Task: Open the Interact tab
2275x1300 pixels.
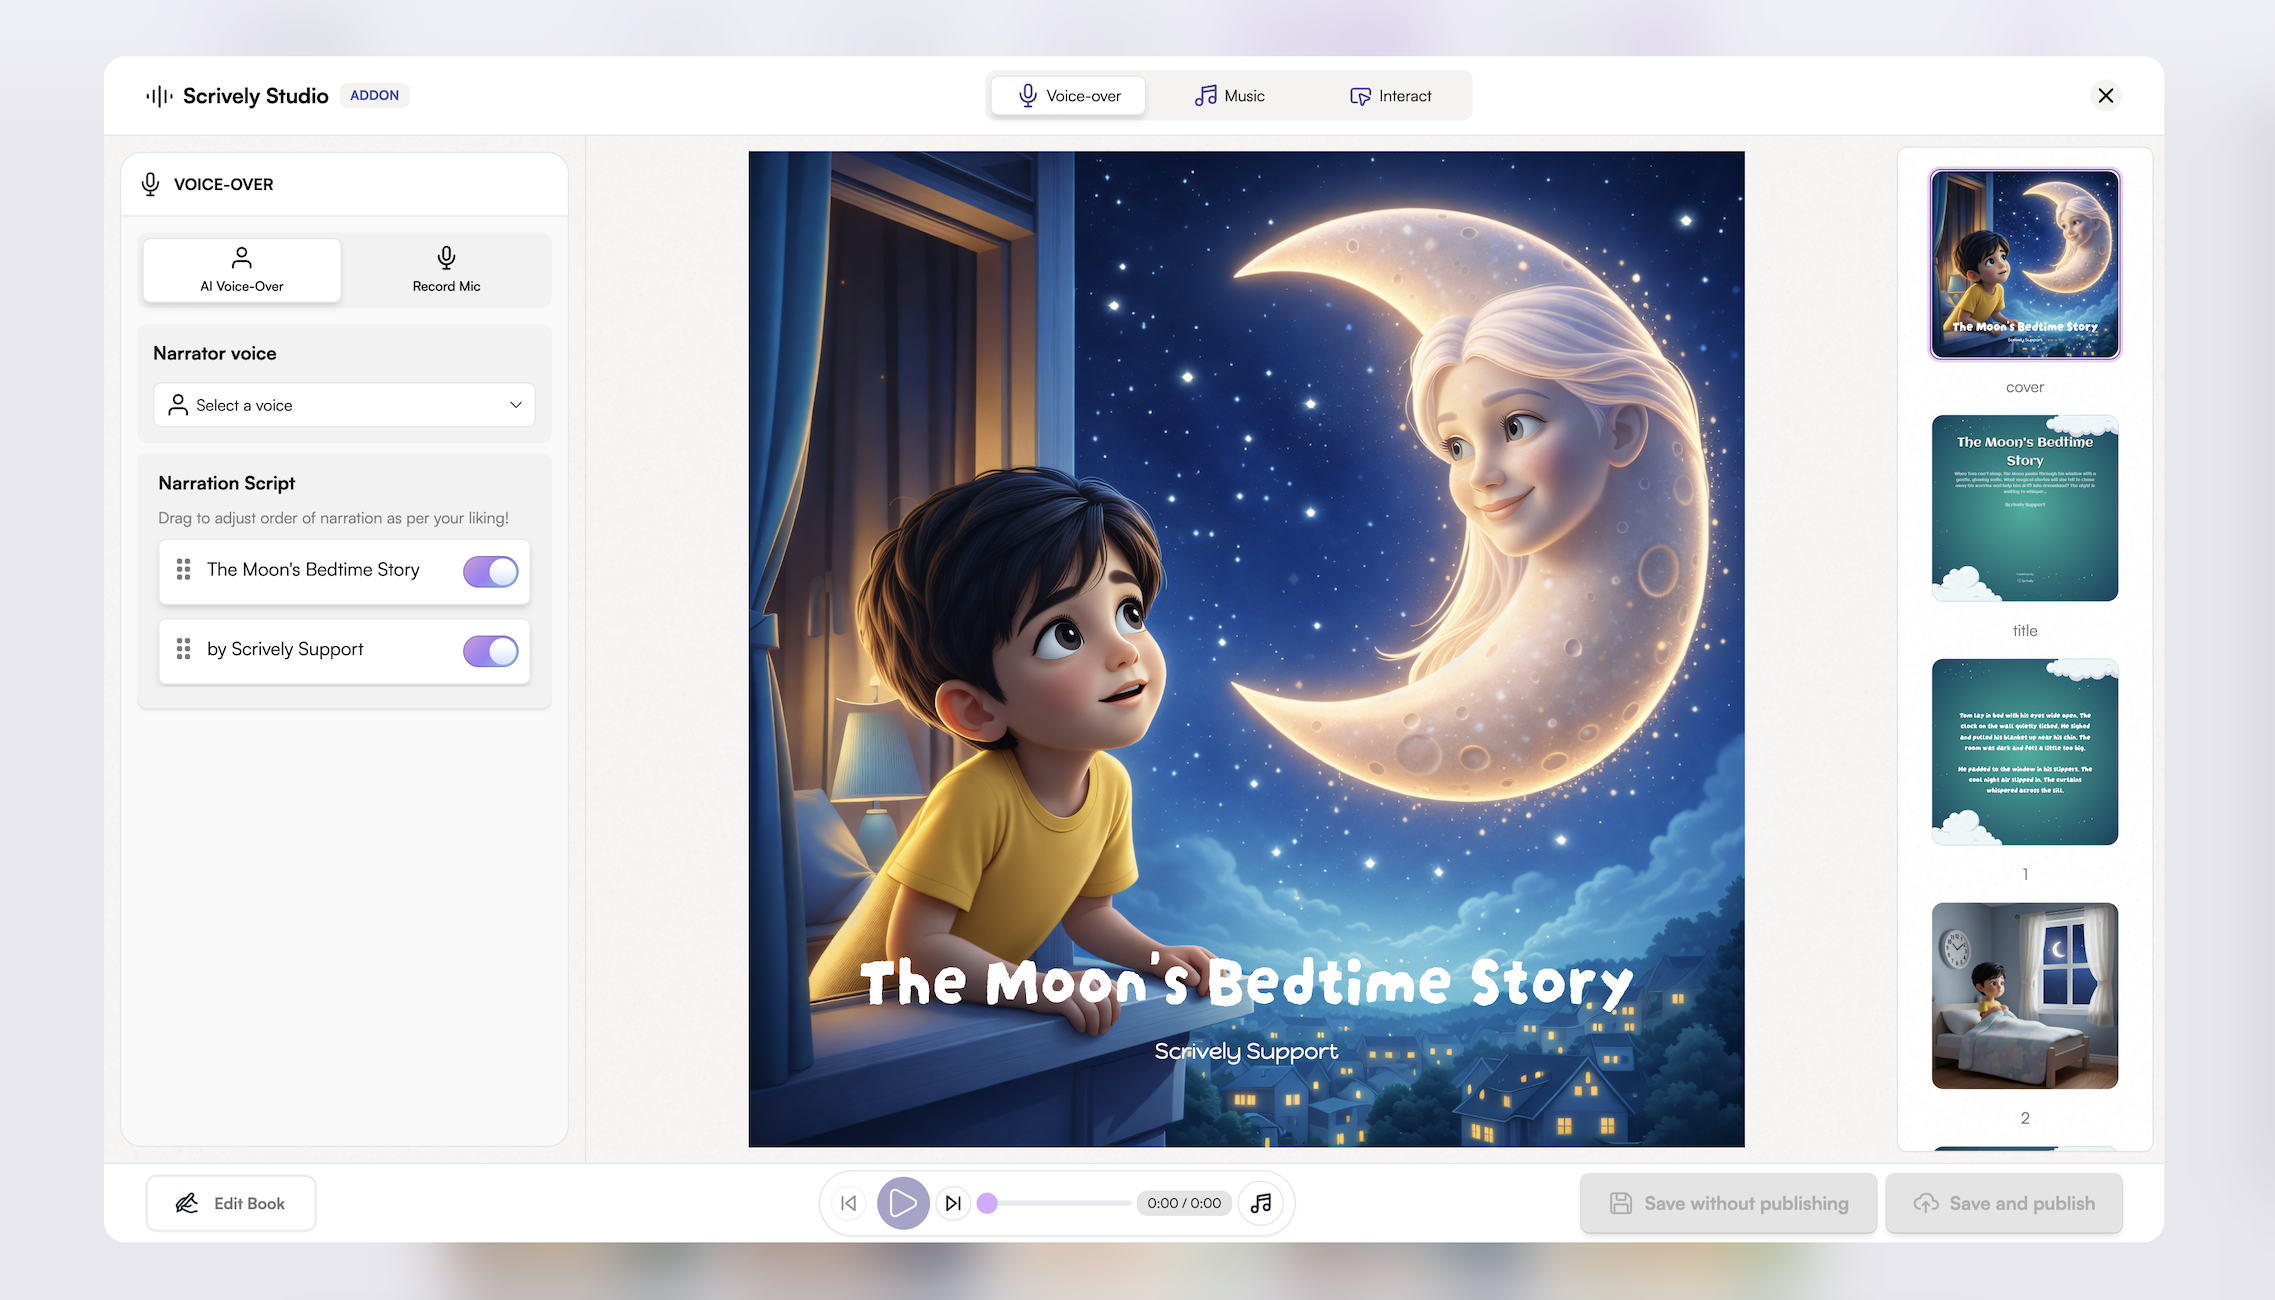Action: 1390,96
